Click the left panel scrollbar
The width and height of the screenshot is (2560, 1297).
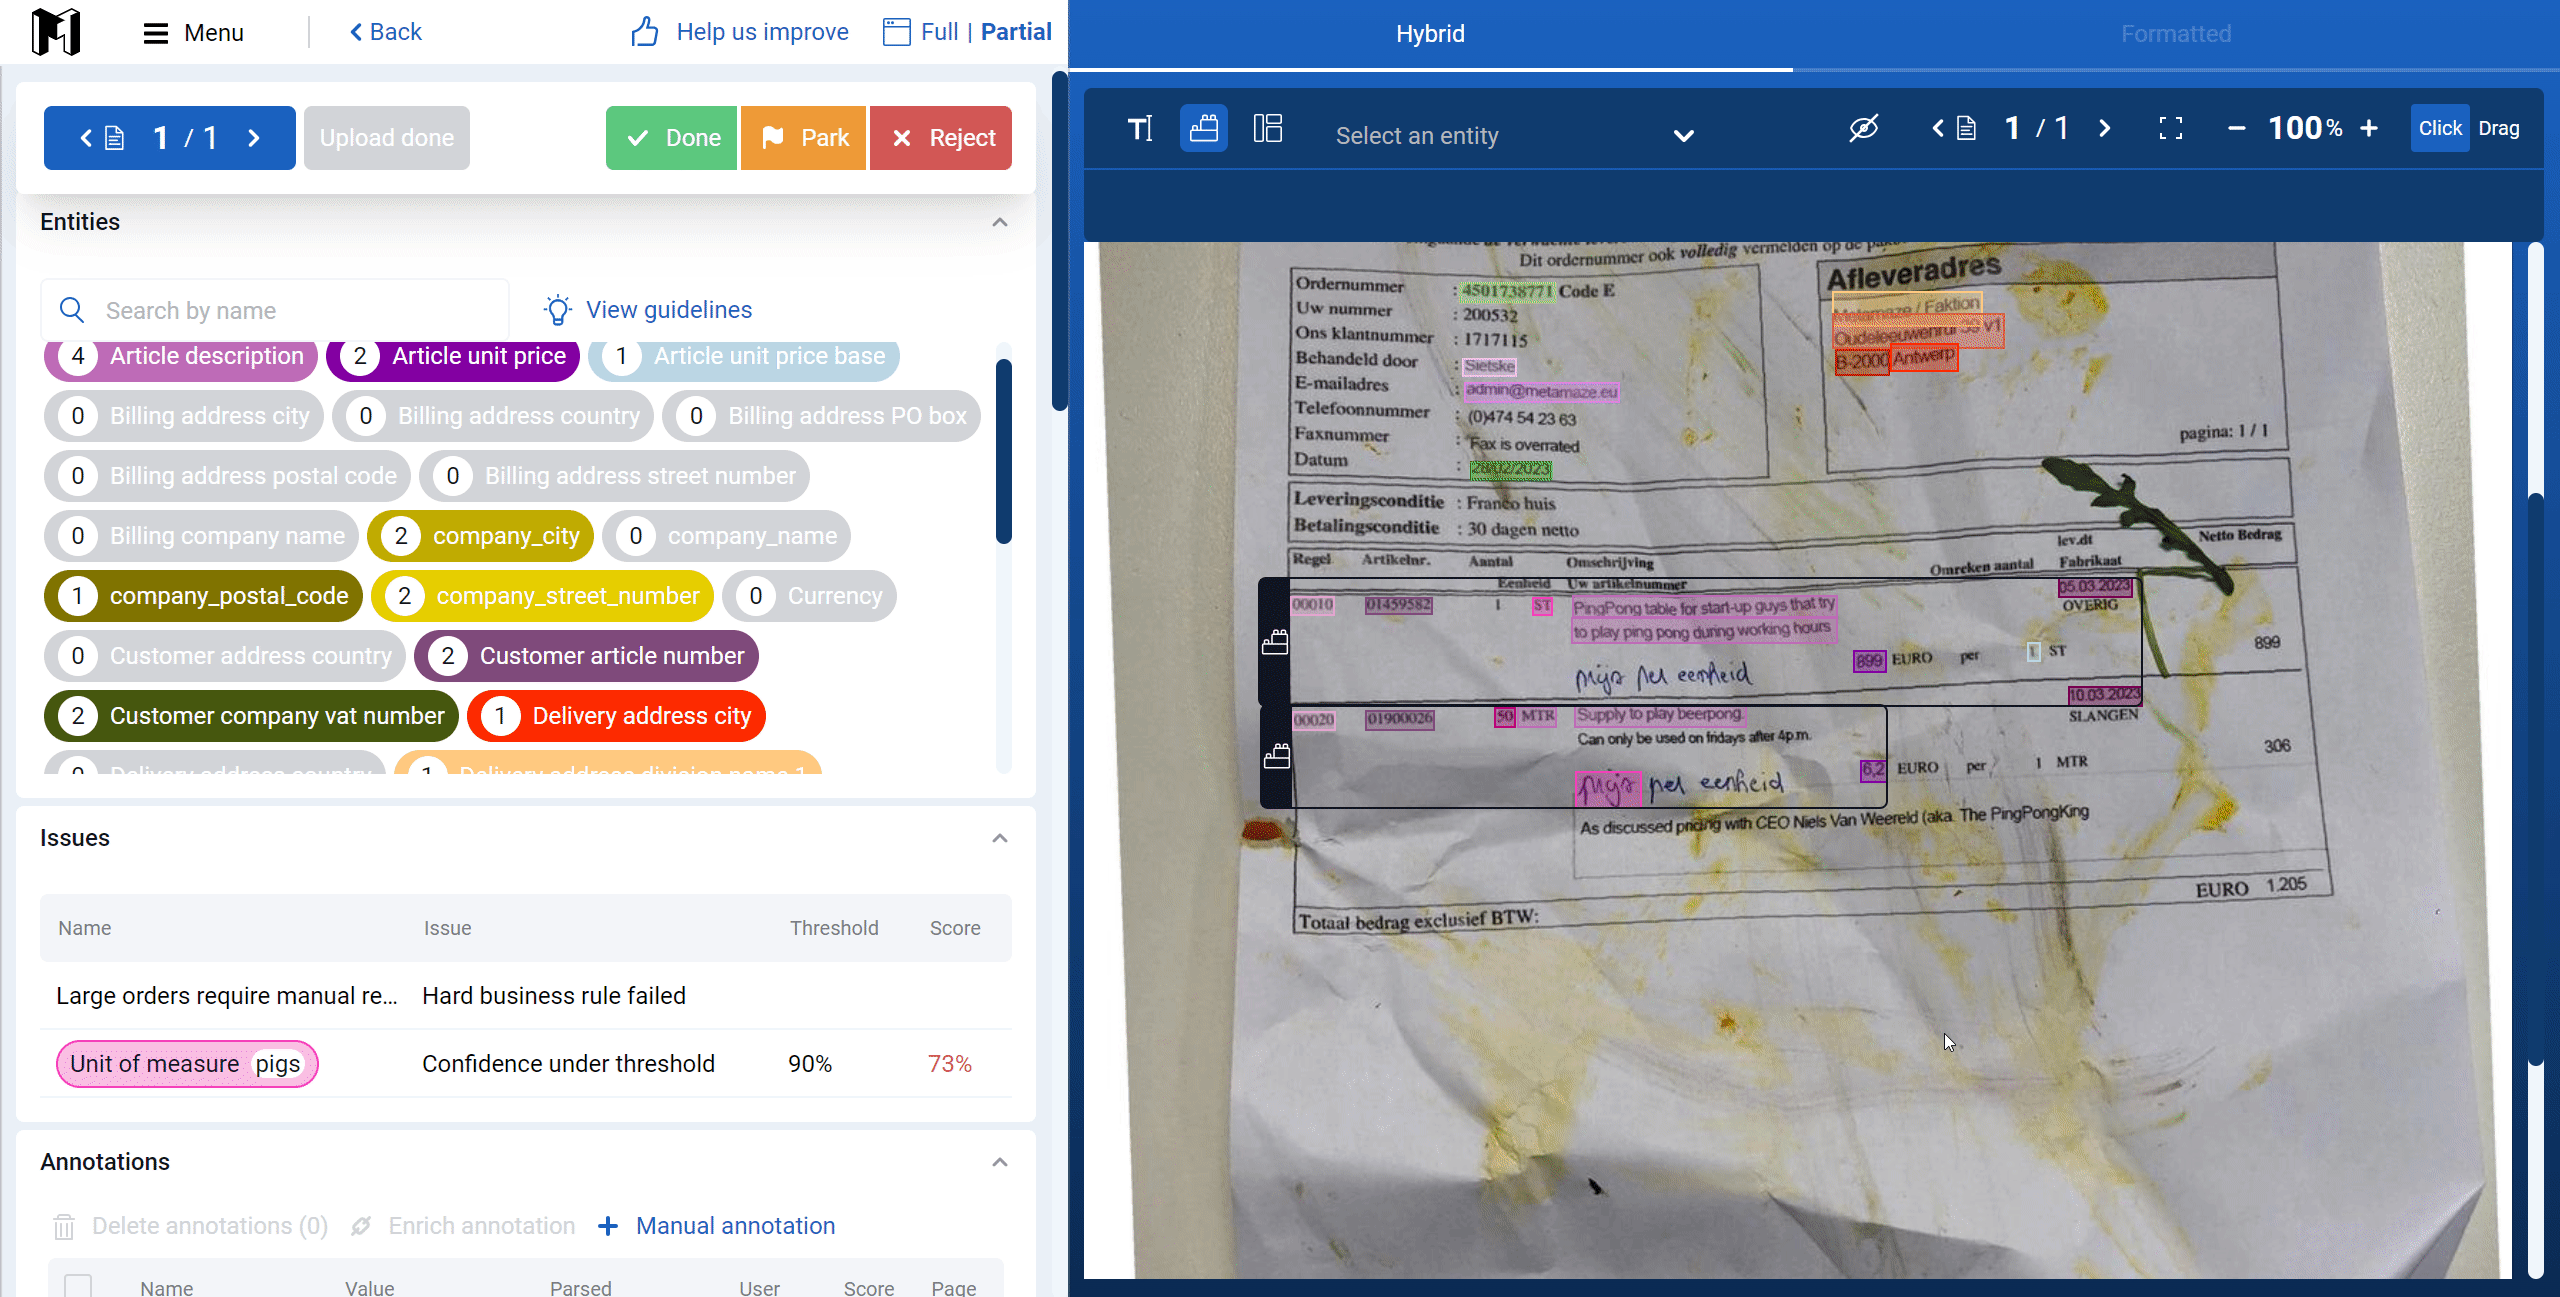pyautogui.click(x=1059, y=240)
